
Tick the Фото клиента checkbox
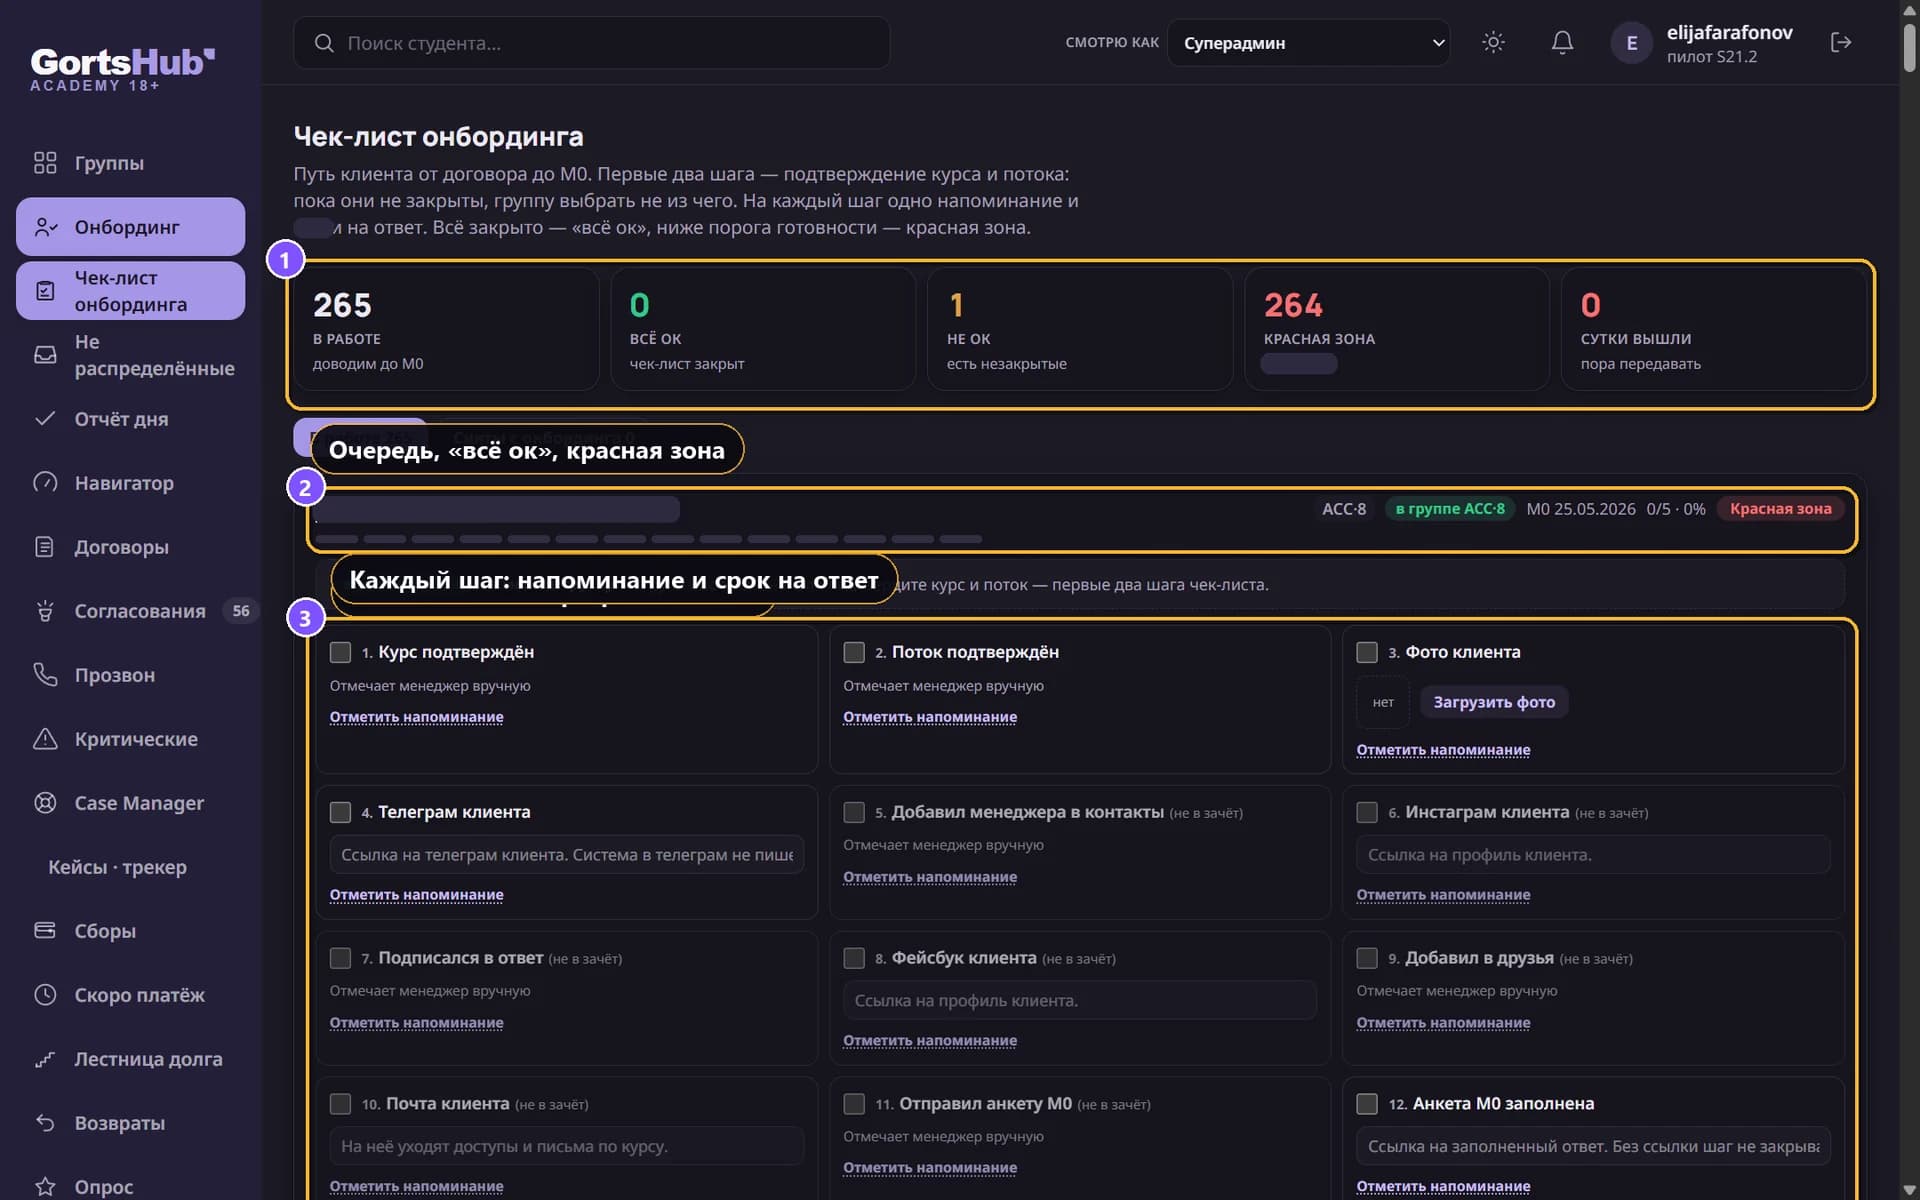pos(1367,652)
